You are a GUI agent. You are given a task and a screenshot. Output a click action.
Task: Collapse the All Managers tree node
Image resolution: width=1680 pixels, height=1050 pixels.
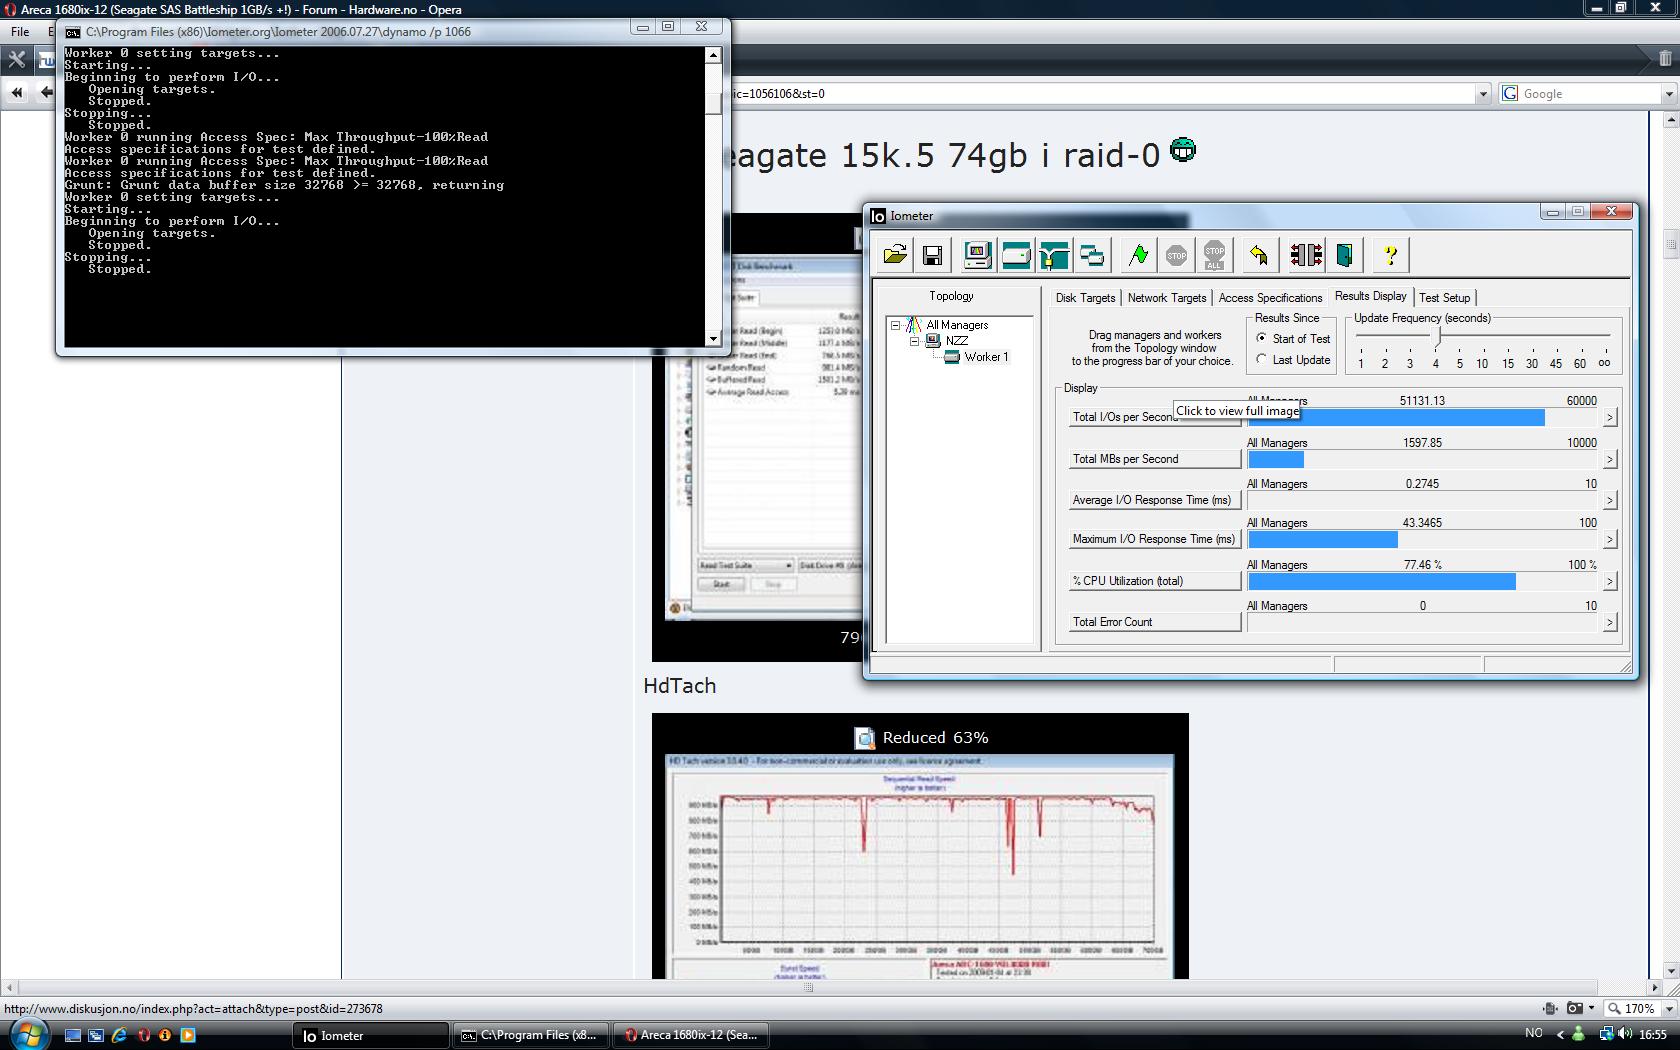click(x=896, y=325)
